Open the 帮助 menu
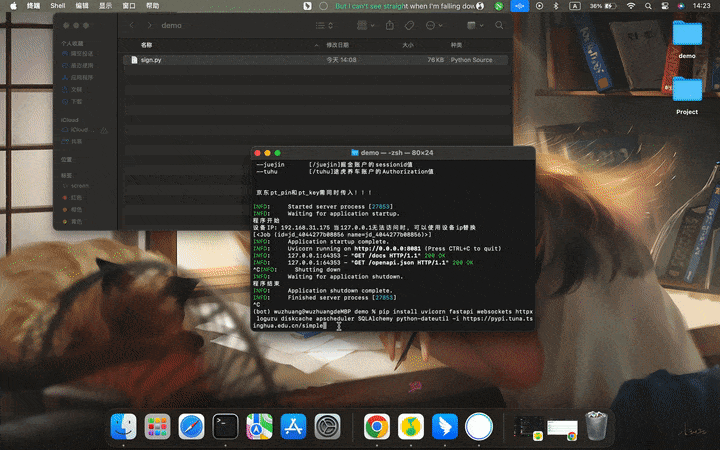720x450 pixels. pos(152,6)
